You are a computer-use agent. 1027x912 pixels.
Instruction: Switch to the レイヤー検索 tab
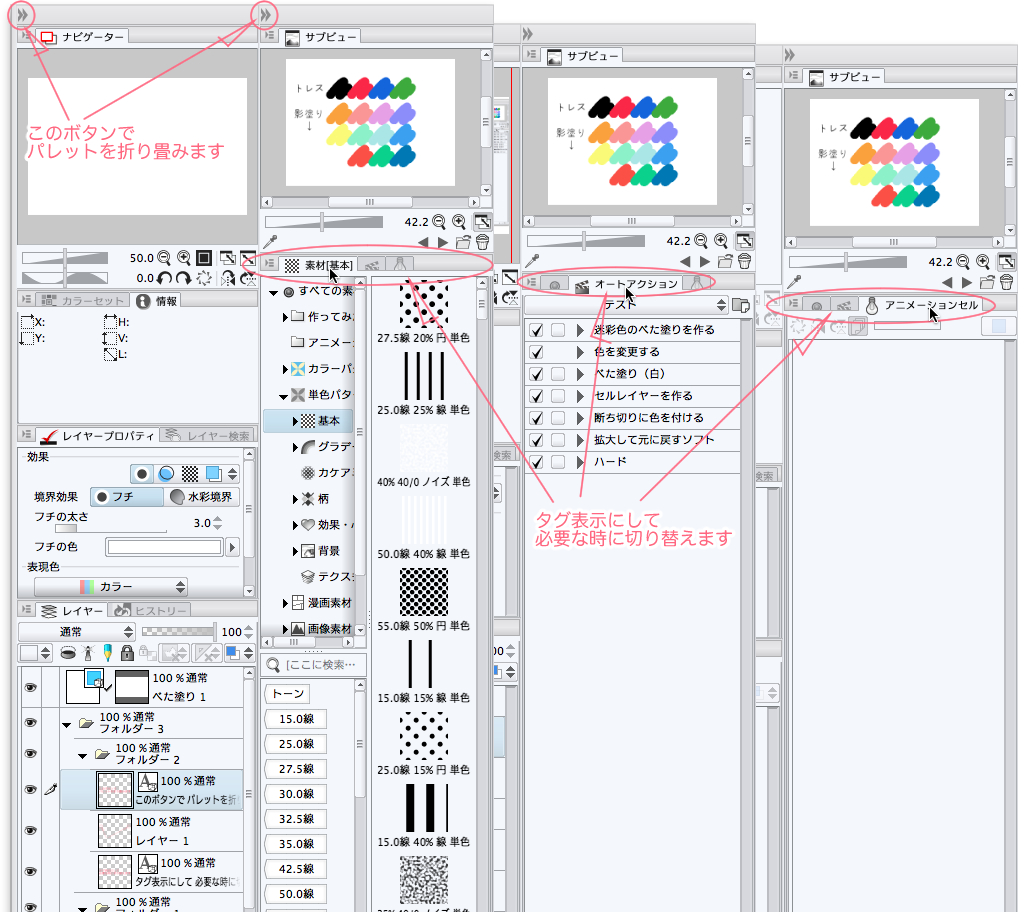pos(207,436)
